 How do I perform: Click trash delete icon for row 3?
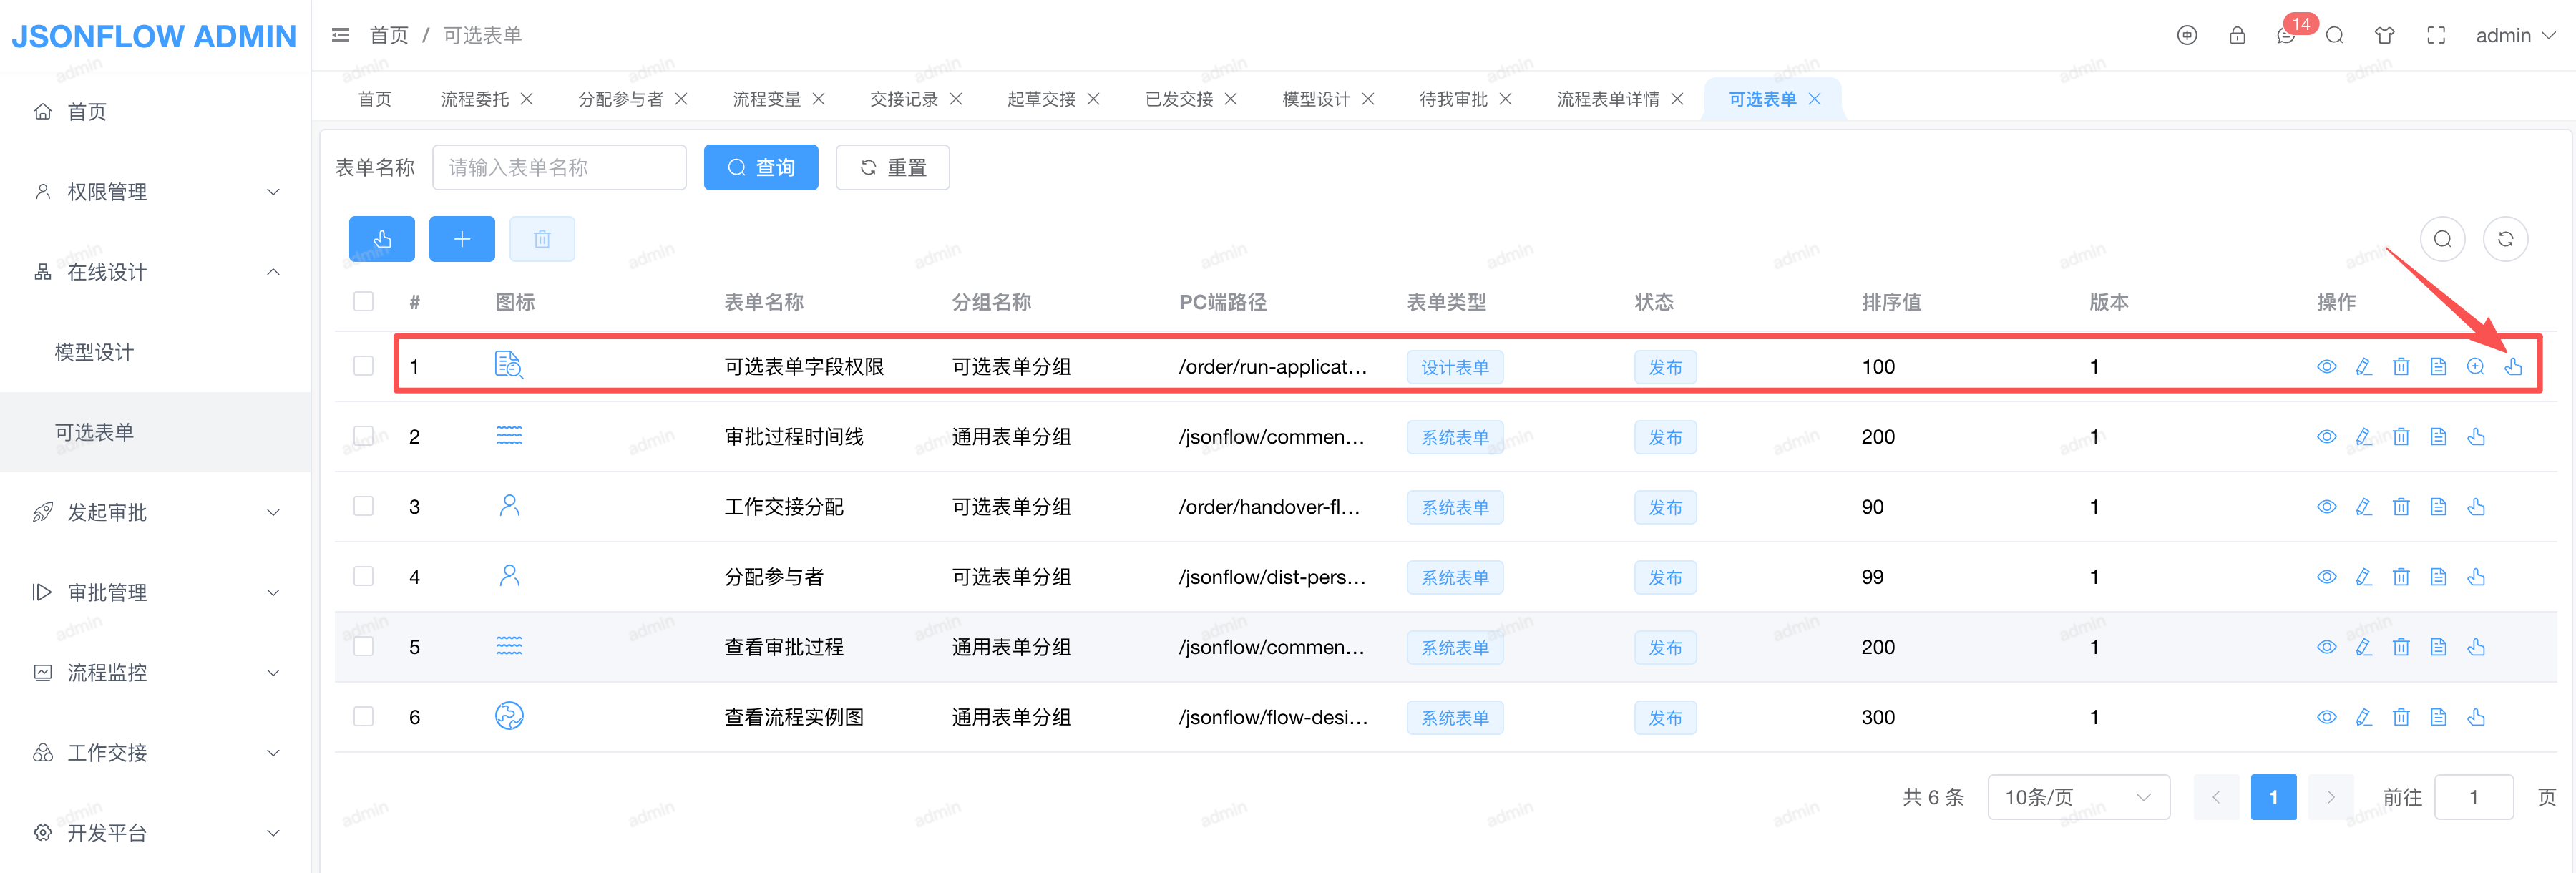(x=2401, y=507)
